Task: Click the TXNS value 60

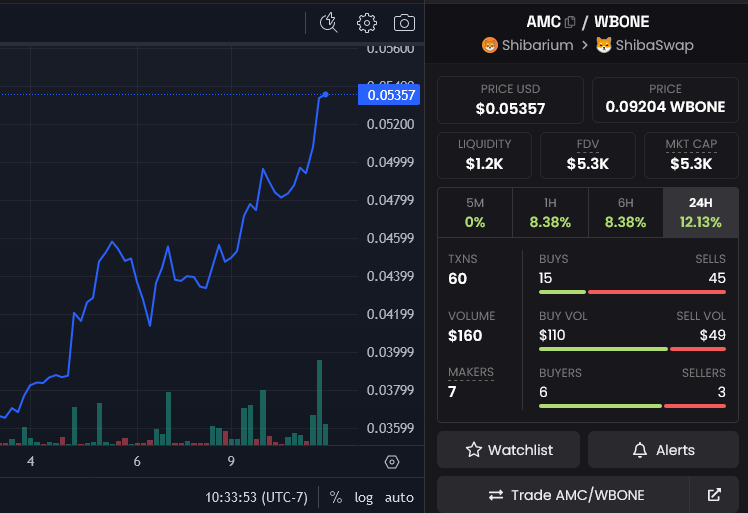Action: (457, 279)
